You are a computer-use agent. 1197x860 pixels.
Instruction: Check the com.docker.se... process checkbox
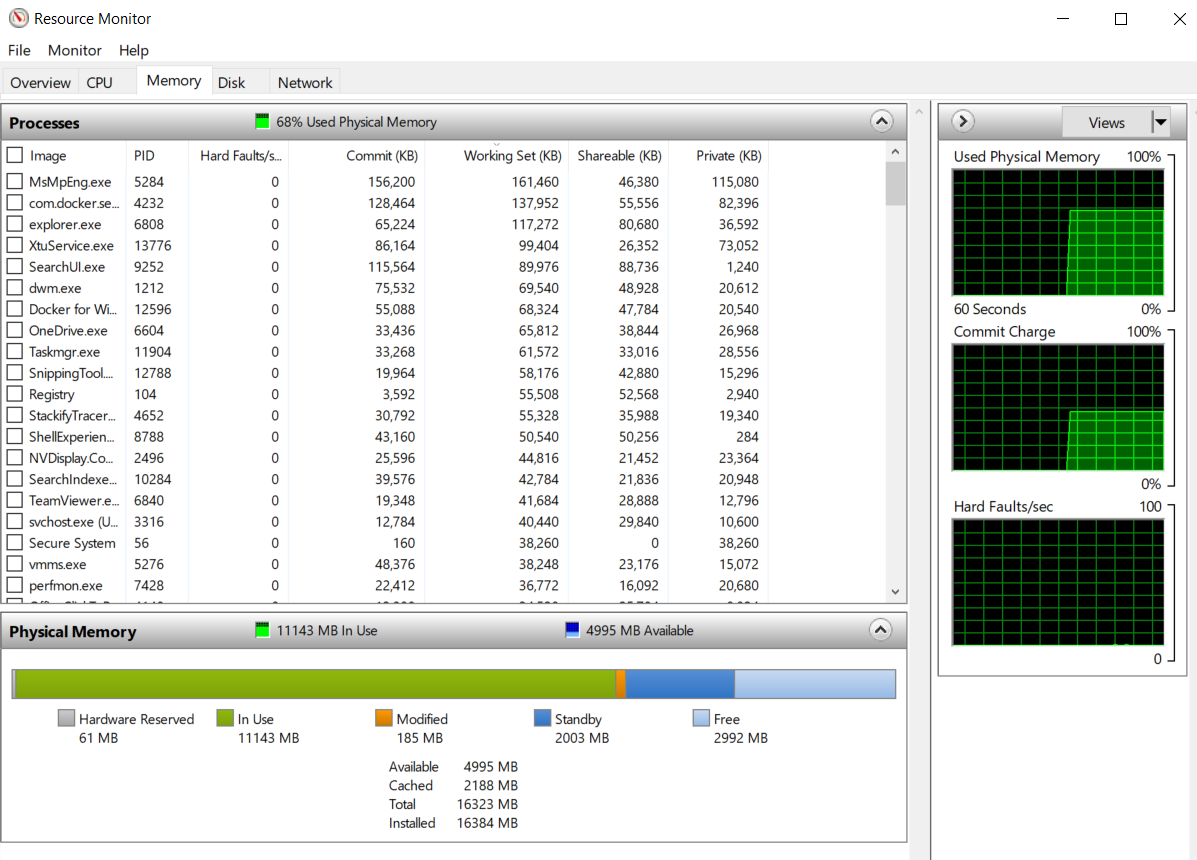pos(15,203)
